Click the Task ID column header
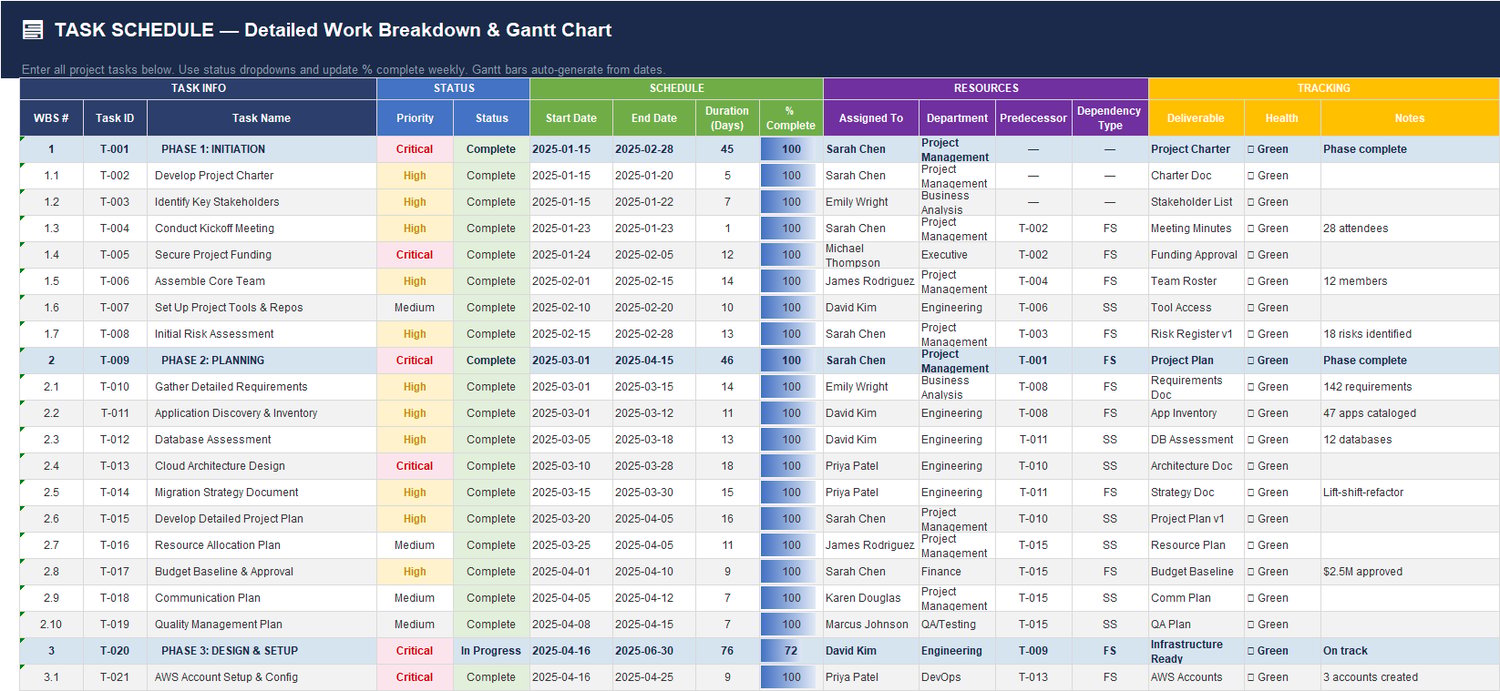This screenshot has width=1500, height=691. click(115, 118)
